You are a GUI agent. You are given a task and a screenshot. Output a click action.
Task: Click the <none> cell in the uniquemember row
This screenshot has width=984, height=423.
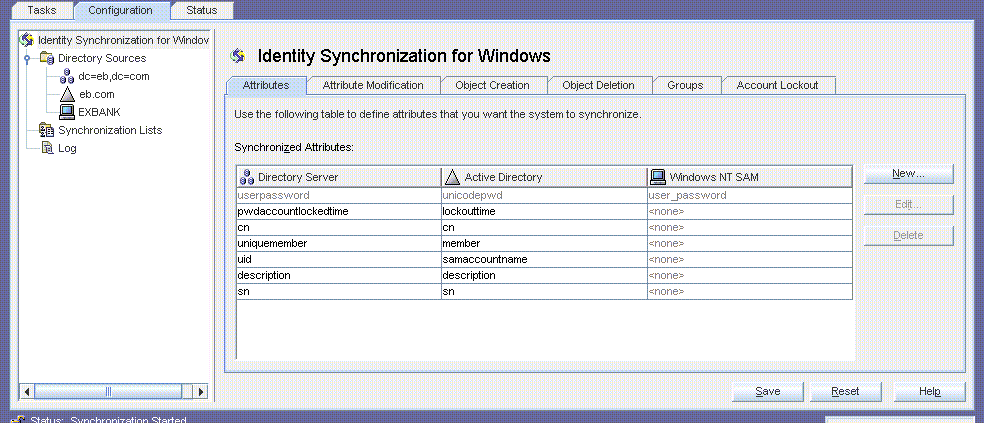[x=750, y=244]
